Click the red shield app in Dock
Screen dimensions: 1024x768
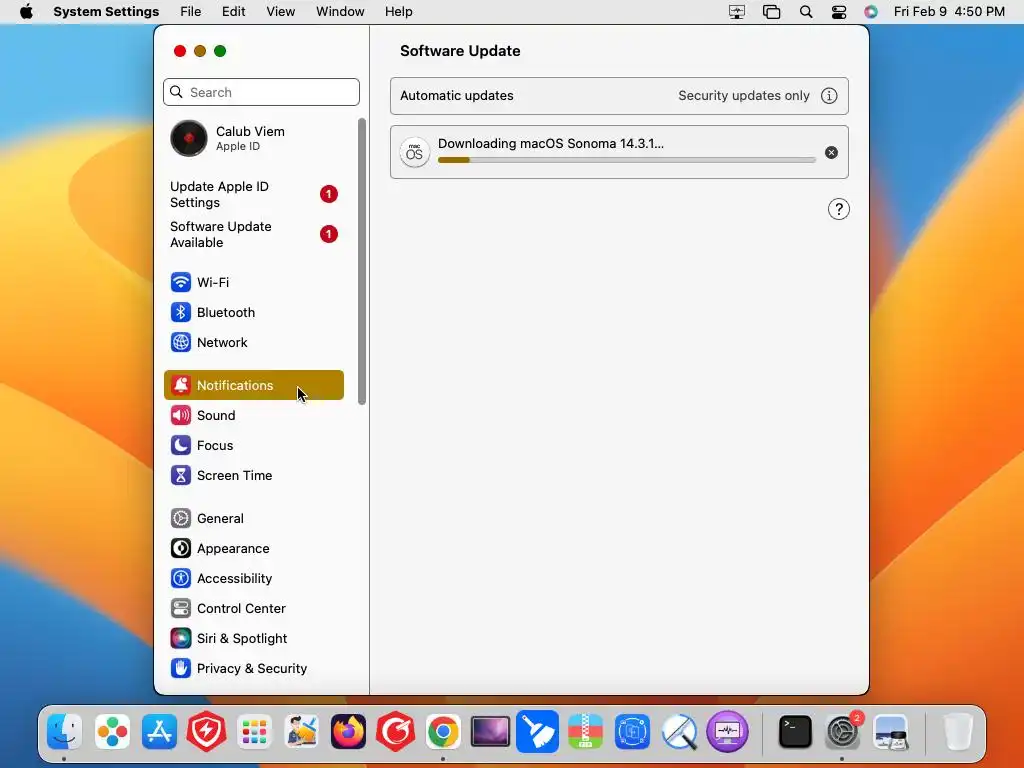click(206, 731)
